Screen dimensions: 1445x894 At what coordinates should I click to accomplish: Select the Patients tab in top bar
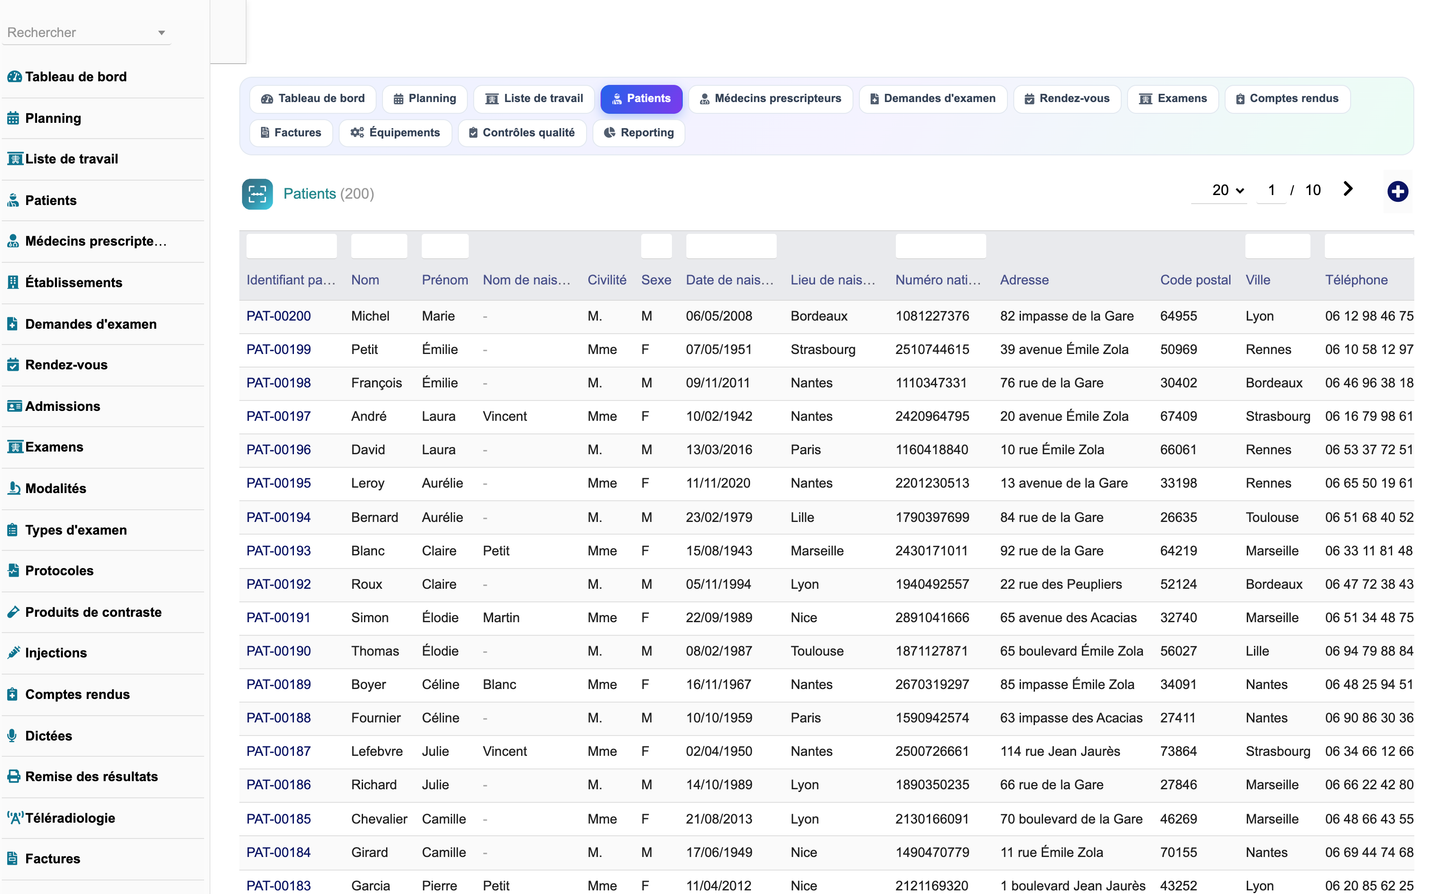[641, 99]
